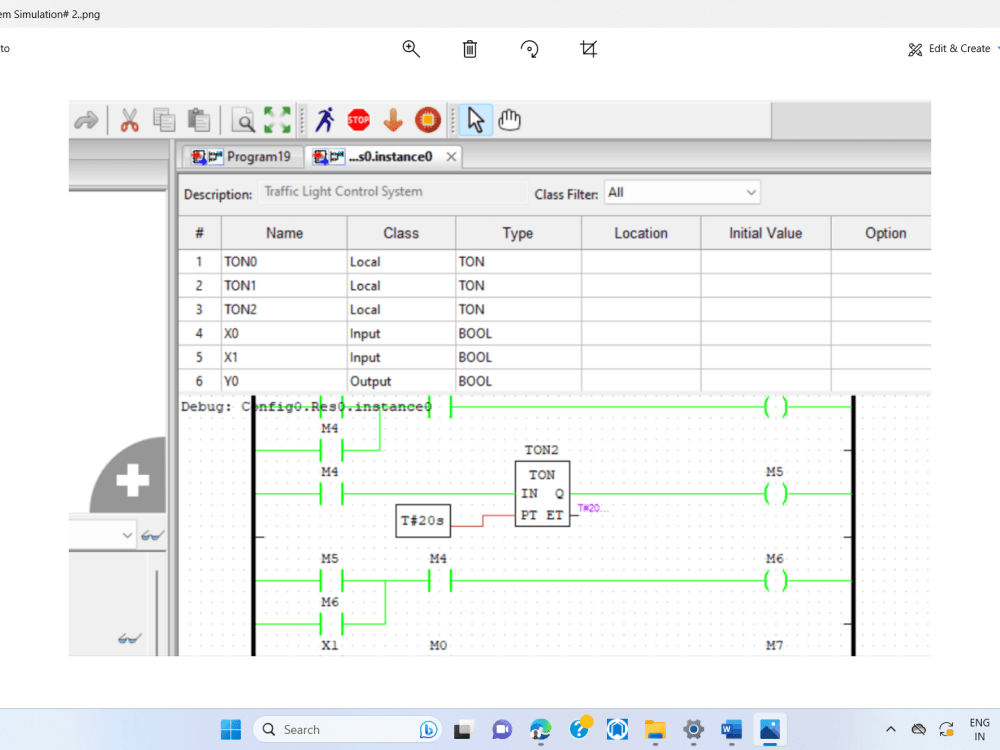Viewport: 1000px width, 750px height.
Task: Start the simulation with the run icon
Action: tap(326, 119)
